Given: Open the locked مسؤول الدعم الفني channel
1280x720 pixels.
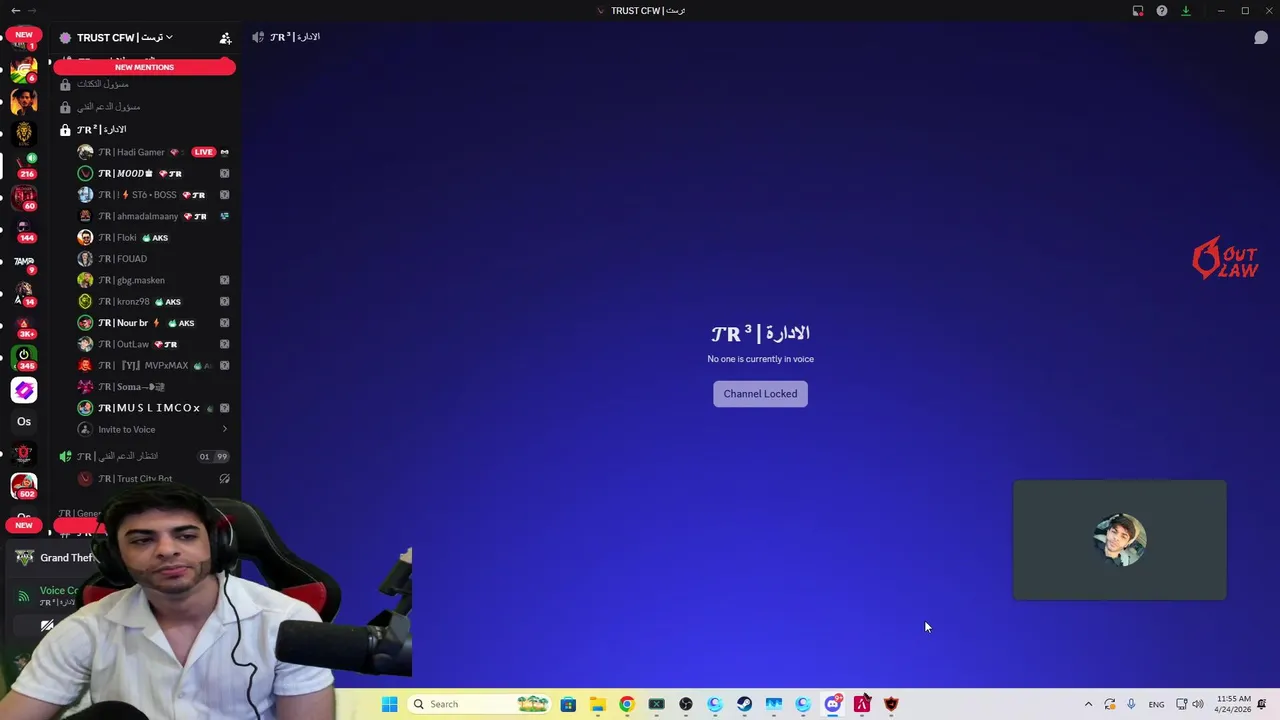Looking at the screenshot, I should tap(145, 107).
